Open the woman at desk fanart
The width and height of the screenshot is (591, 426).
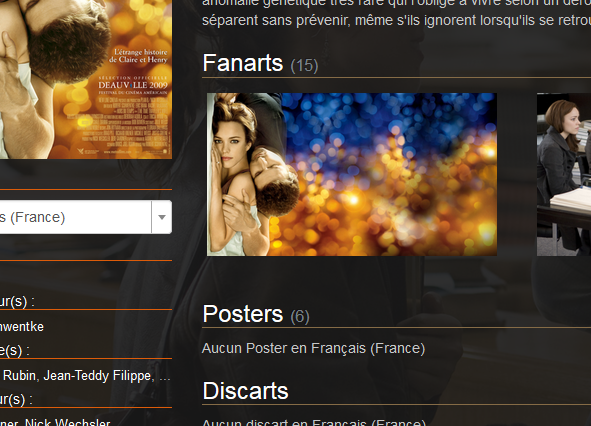pyautogui.click(x=564, y=174)
